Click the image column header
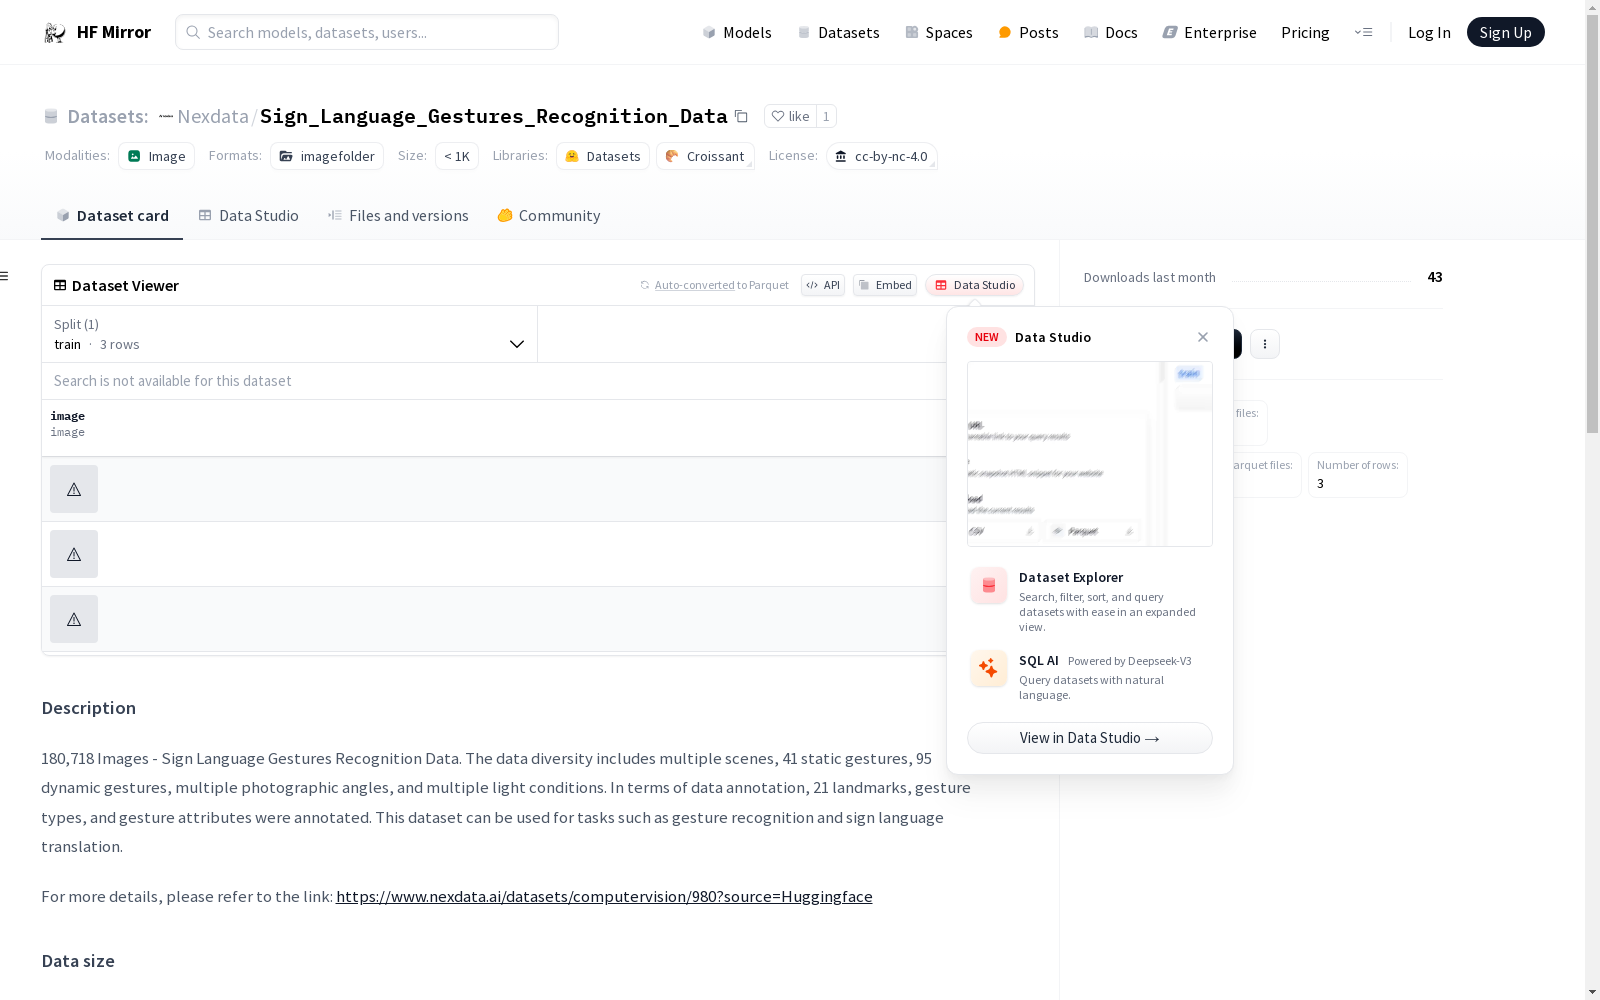This screenshot has height=1000, width=1600. coord(68,424)
